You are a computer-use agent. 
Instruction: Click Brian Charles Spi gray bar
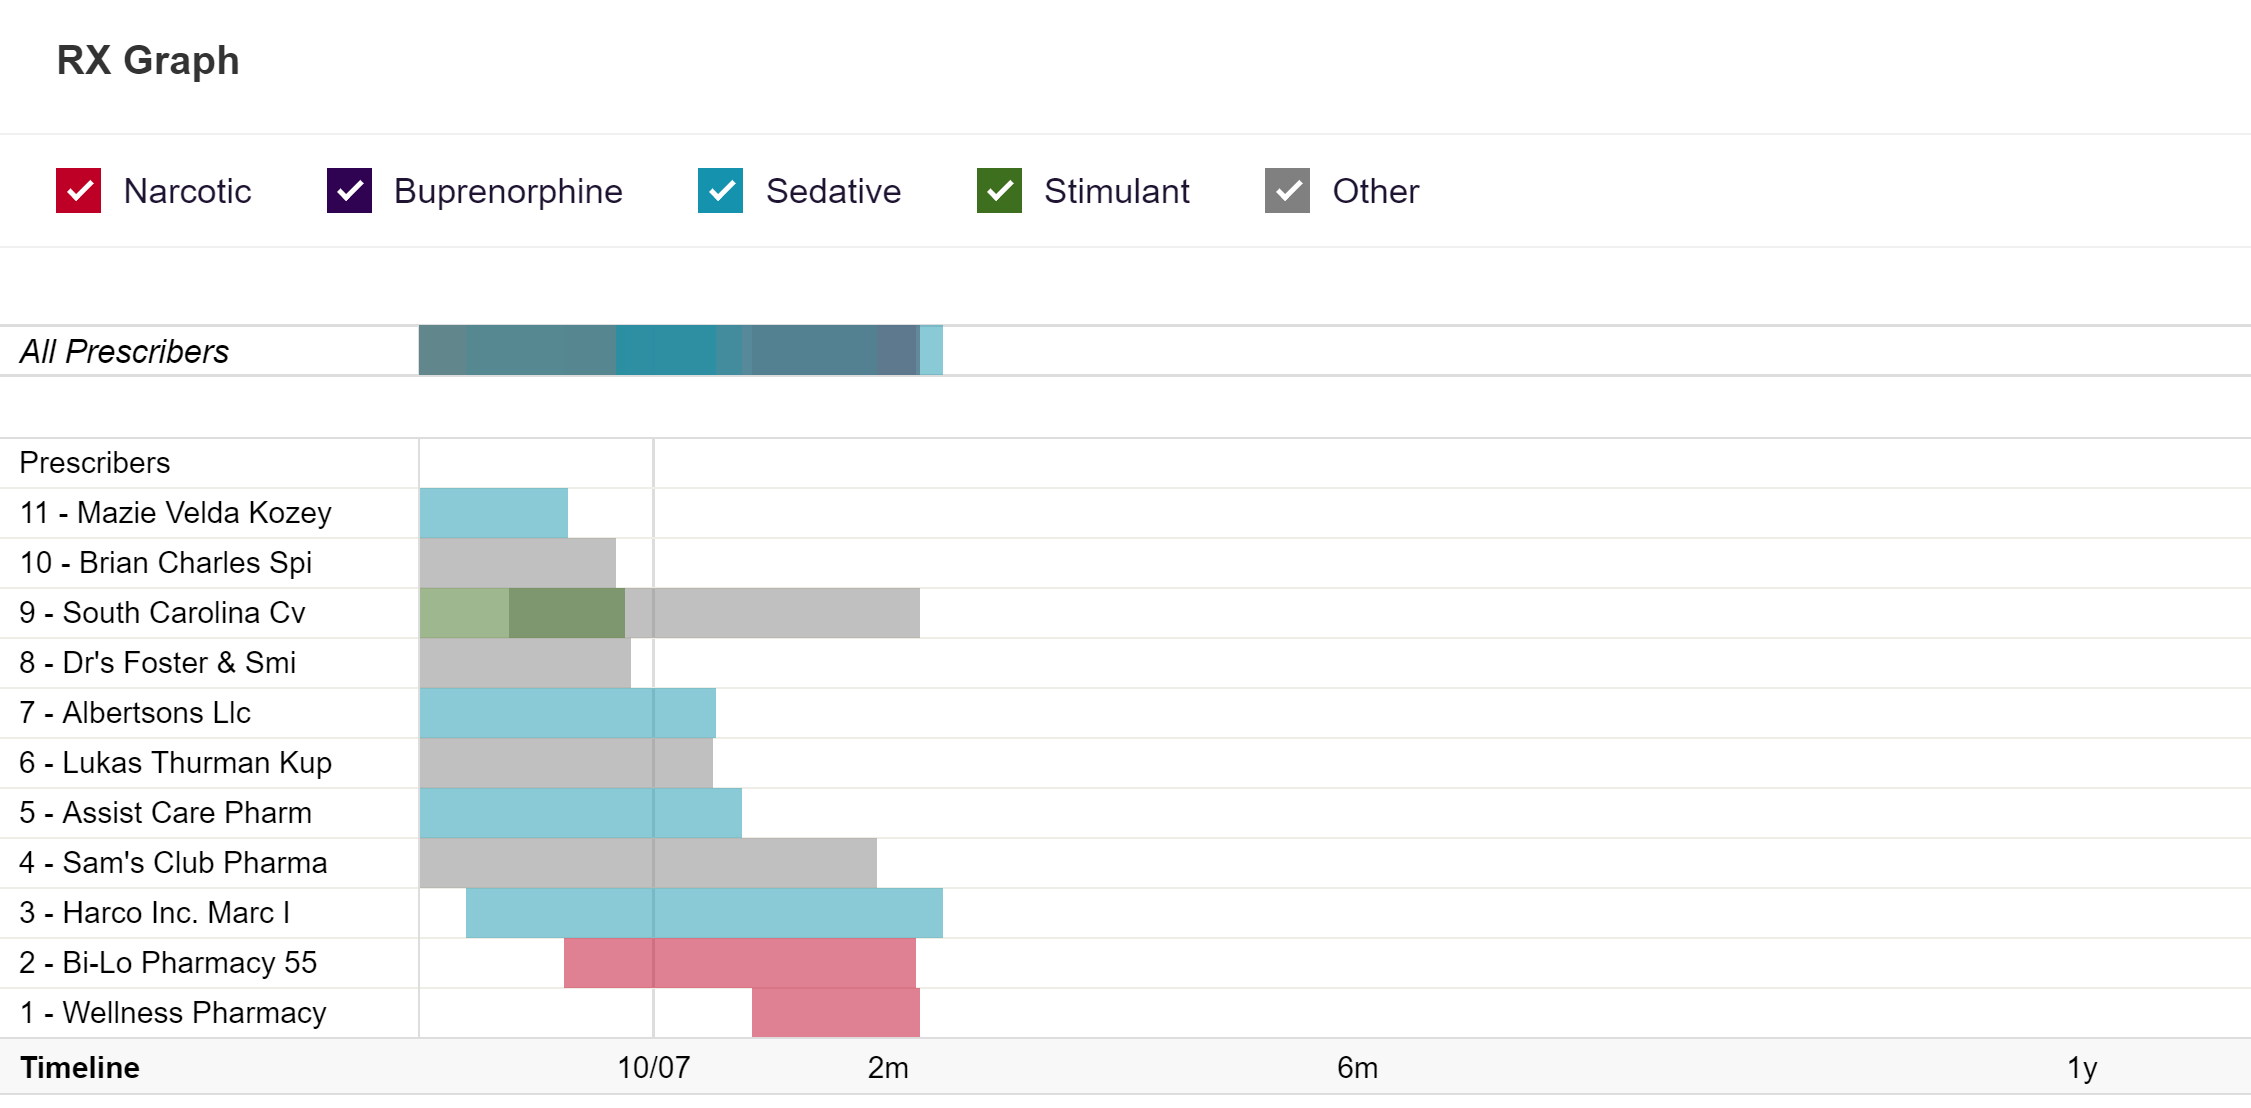coord(517,563)
